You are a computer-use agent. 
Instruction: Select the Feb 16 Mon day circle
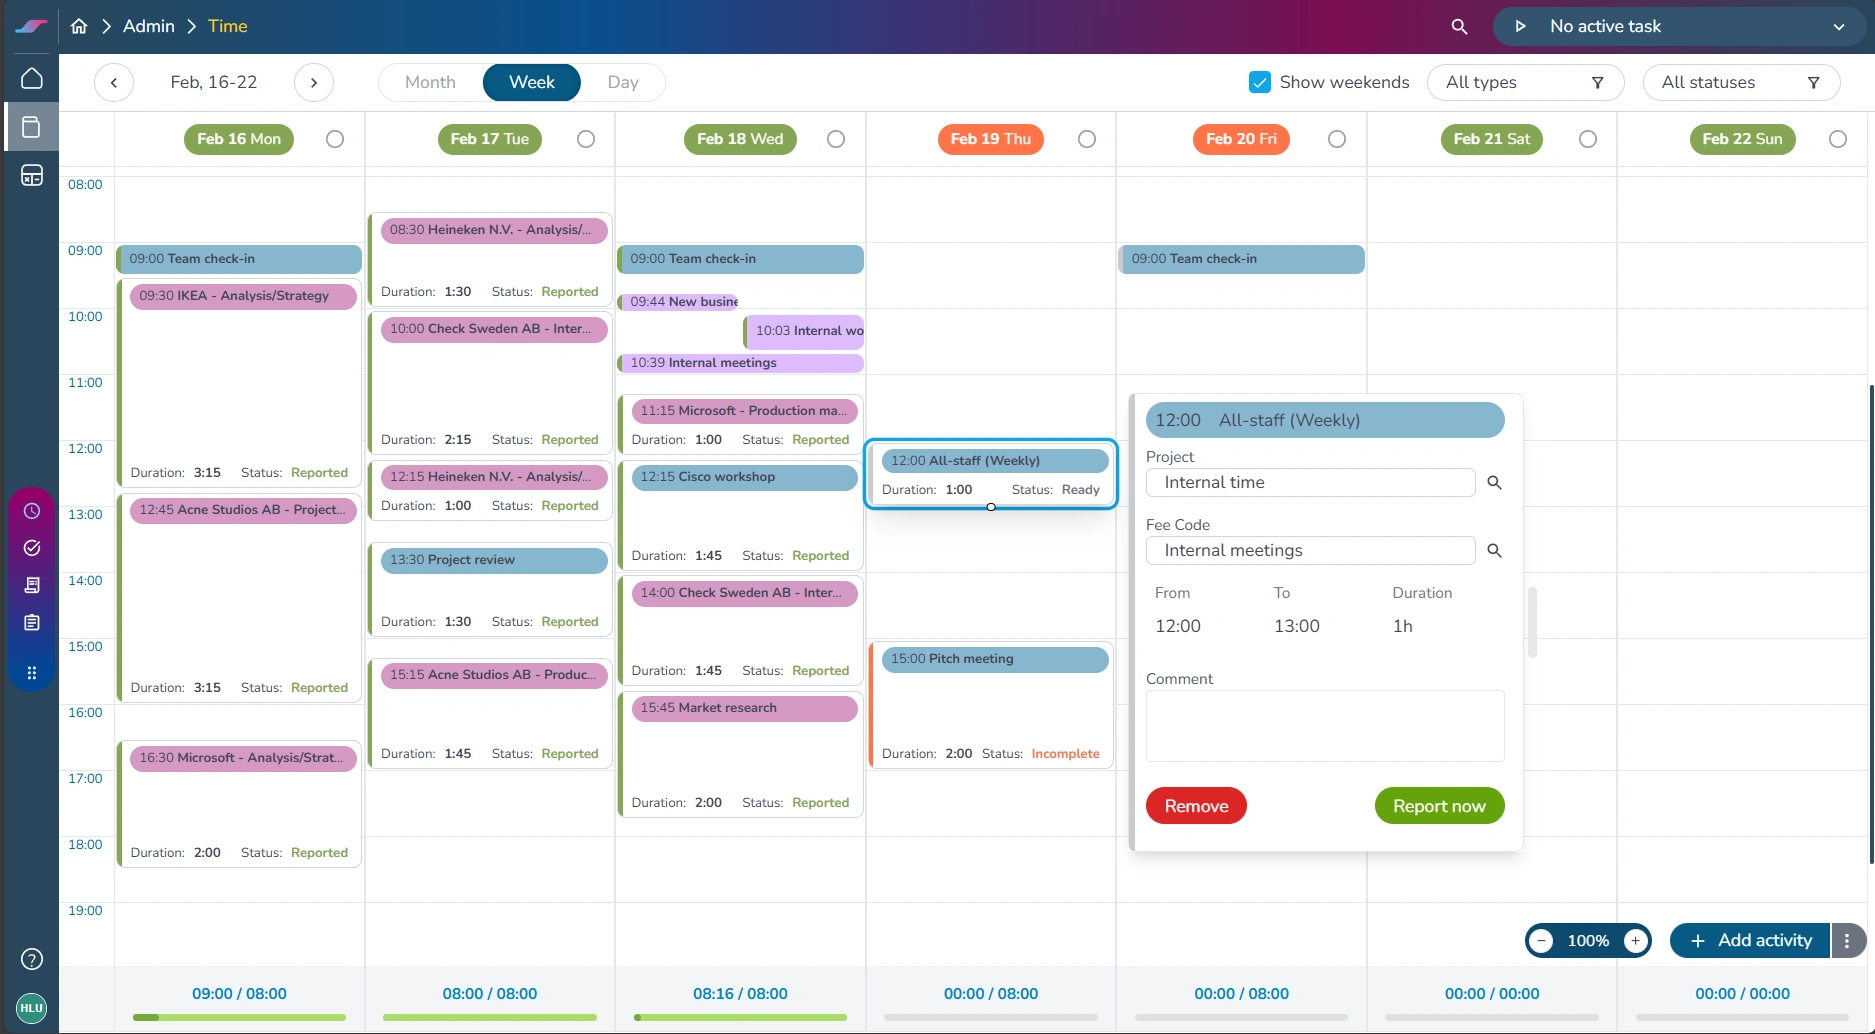click(335, 139)
